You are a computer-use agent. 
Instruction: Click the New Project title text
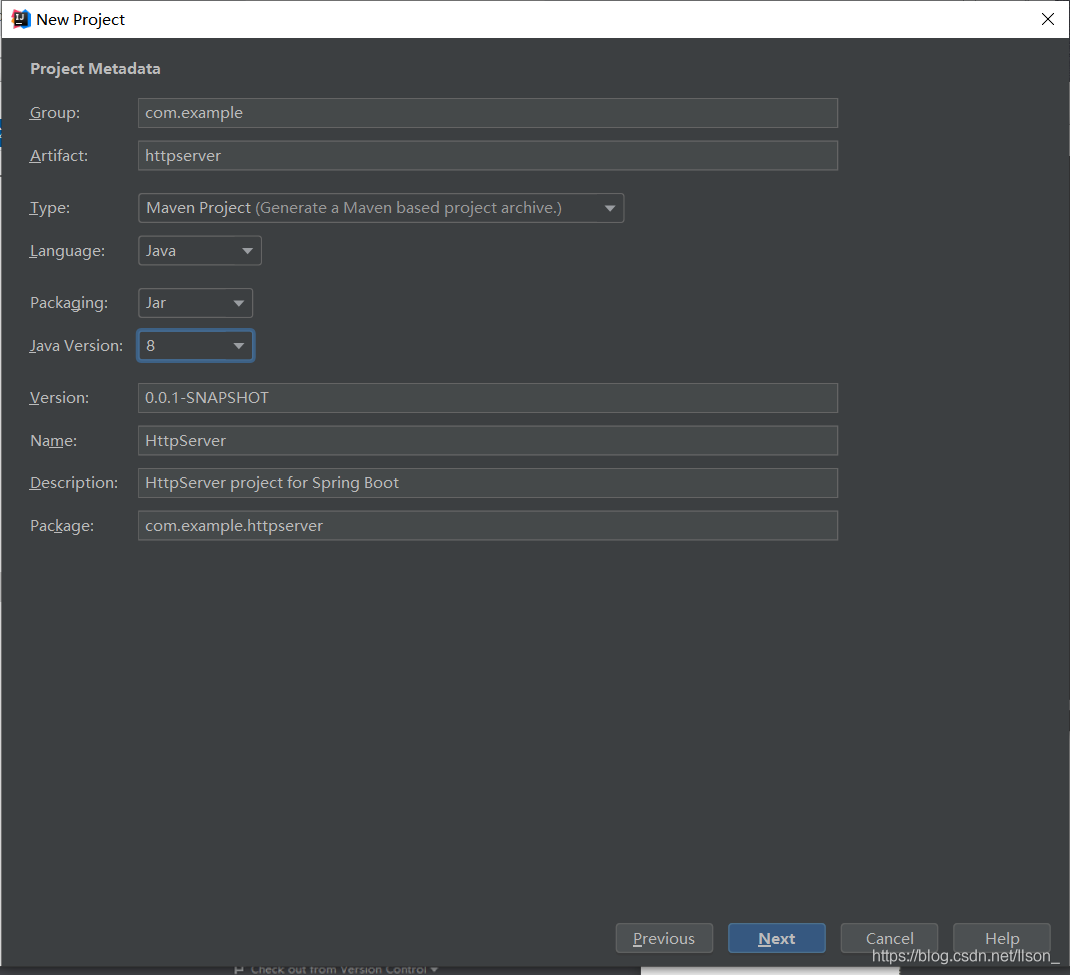[81, 19]
